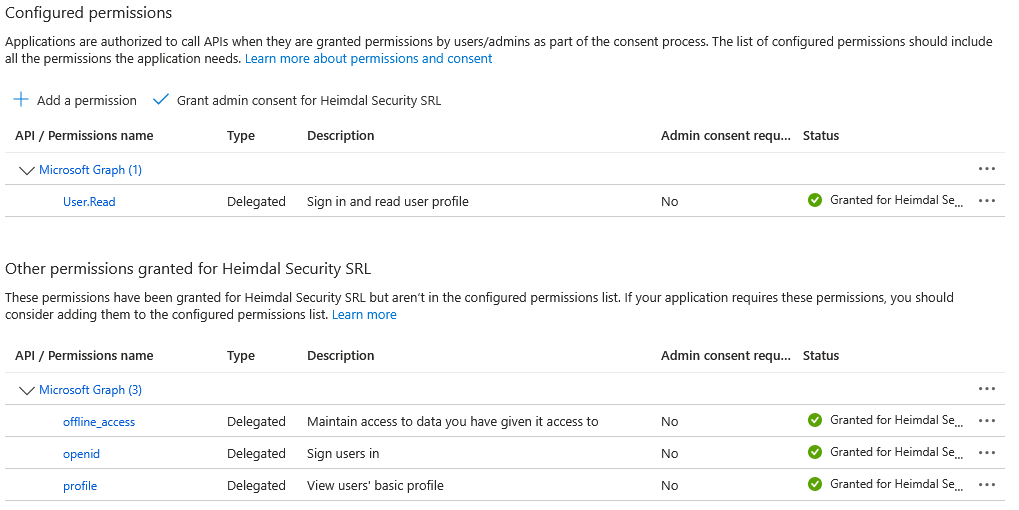1019x510 pixels.
Task: Open ellipsis menu for the Microsoft Graph (1) row
Action: (987, 169)
